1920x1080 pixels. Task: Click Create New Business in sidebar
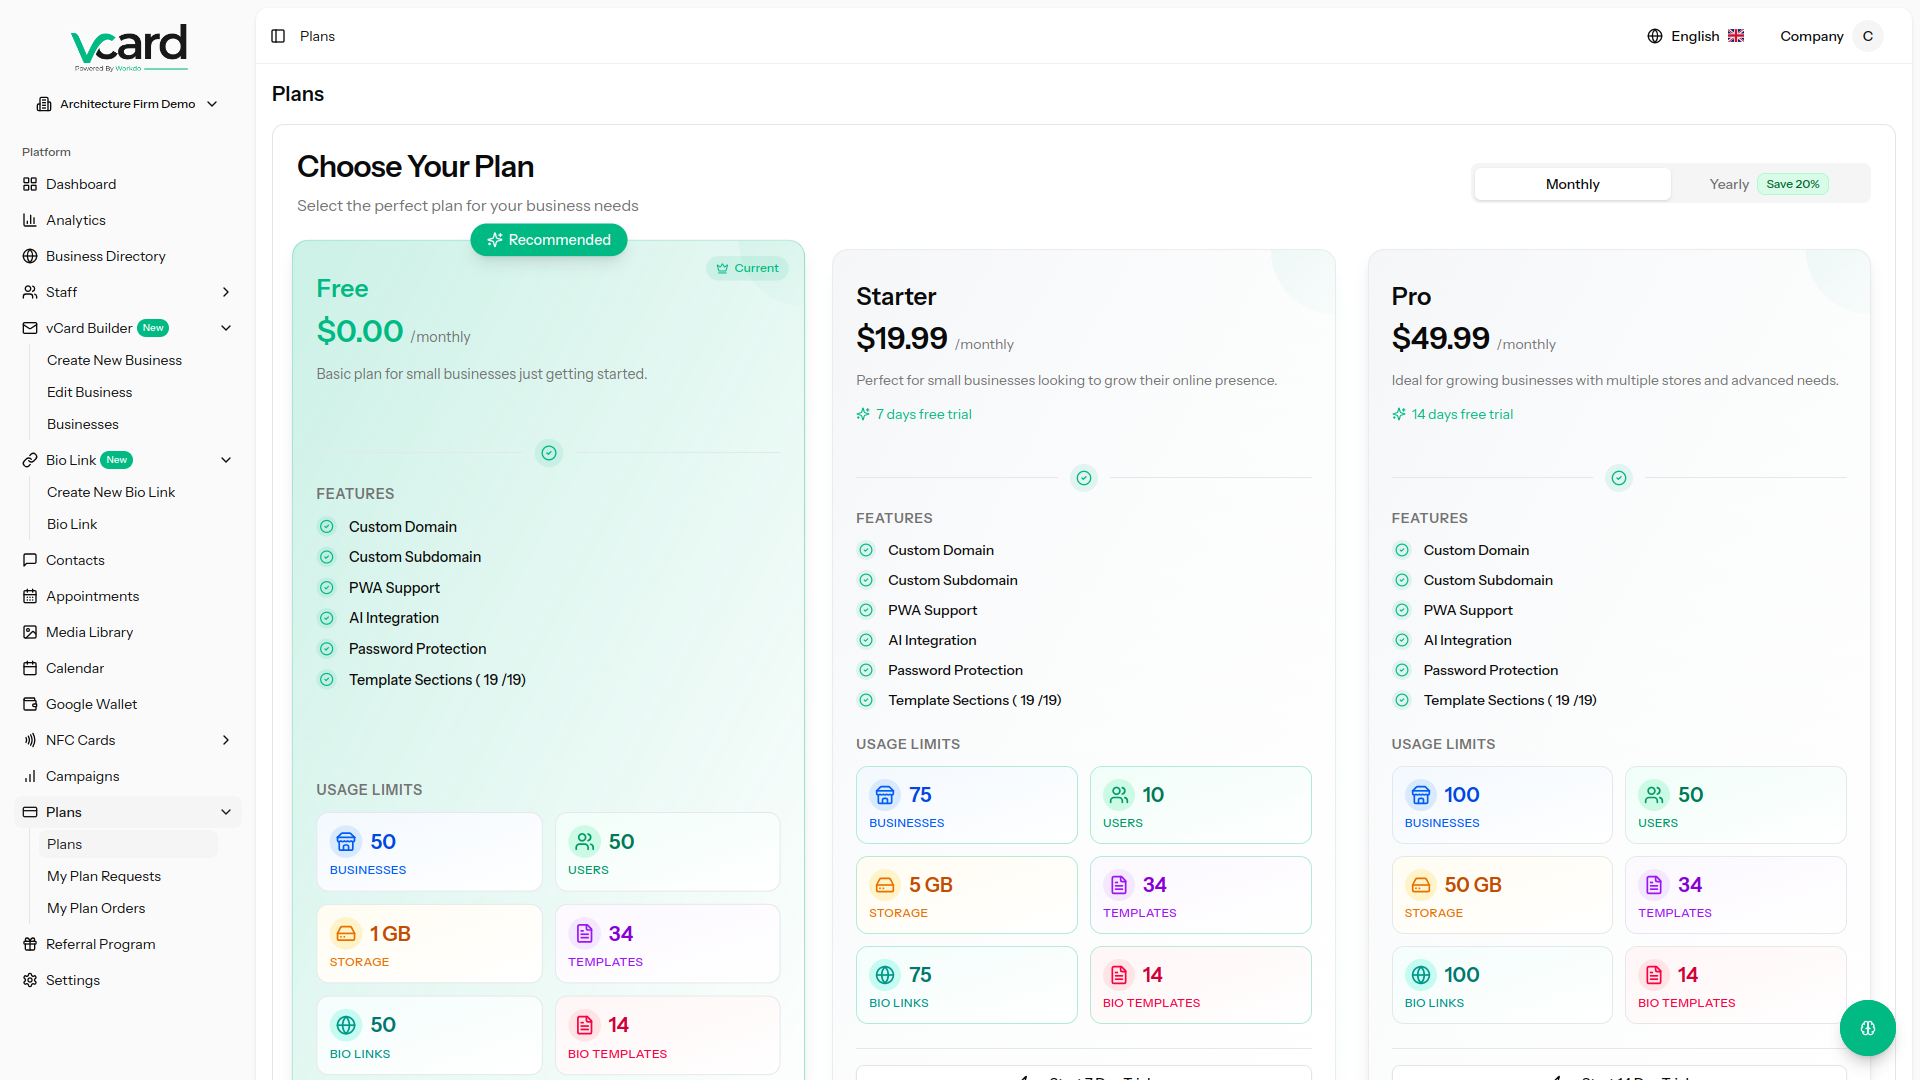[x=114, y=360]
